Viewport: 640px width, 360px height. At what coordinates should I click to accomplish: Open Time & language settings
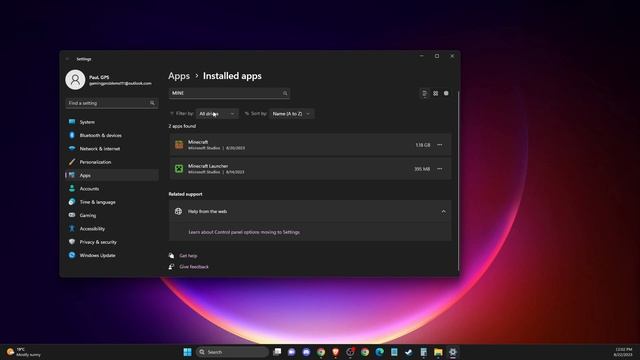(111, 202)
